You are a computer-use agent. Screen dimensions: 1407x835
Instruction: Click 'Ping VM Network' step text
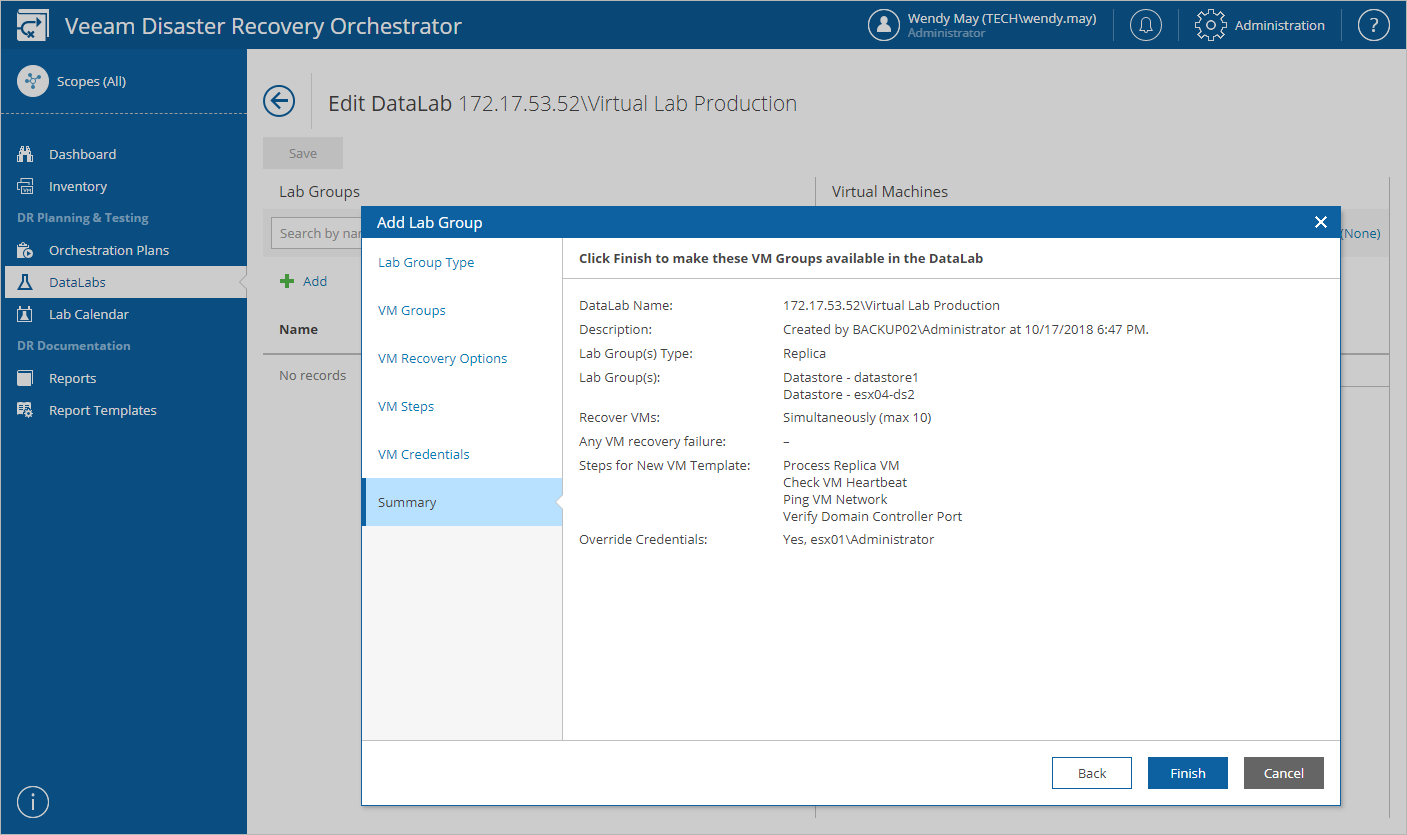[x=835, y=499]
